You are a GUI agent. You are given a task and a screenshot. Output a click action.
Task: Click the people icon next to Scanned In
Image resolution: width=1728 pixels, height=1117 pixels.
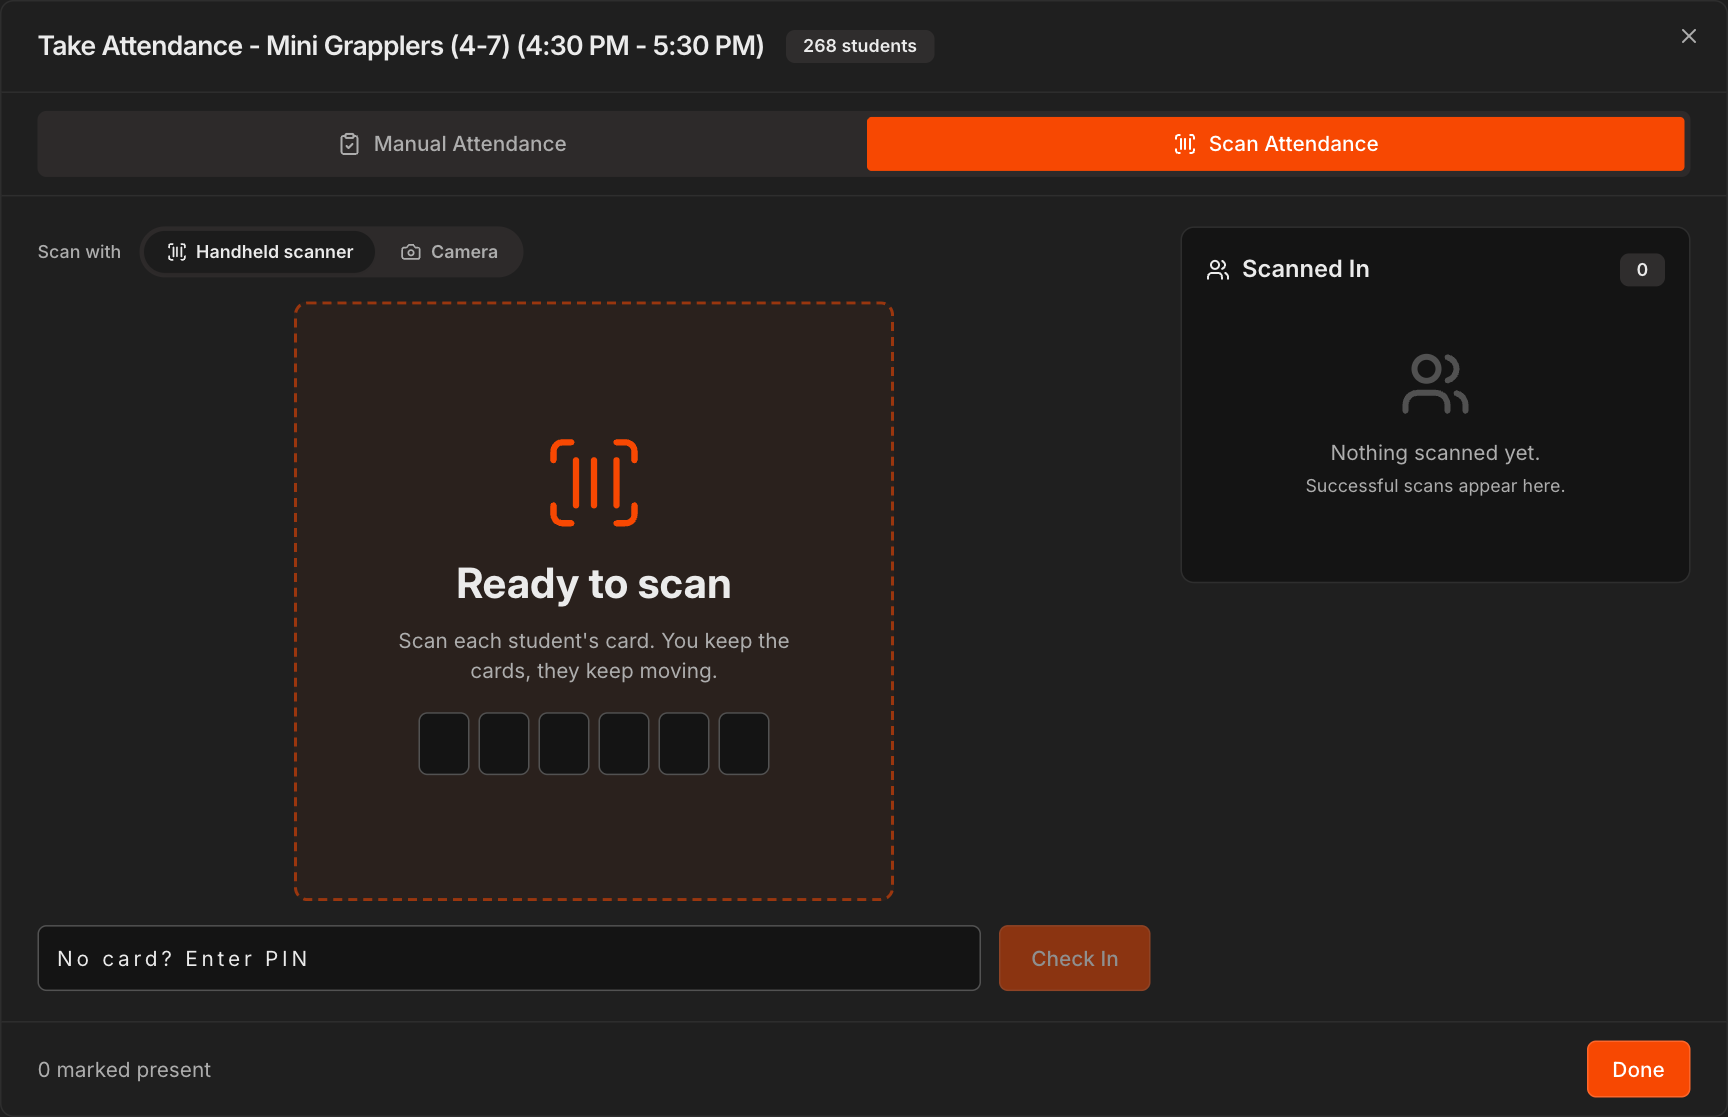click(x=1218, y=269)
